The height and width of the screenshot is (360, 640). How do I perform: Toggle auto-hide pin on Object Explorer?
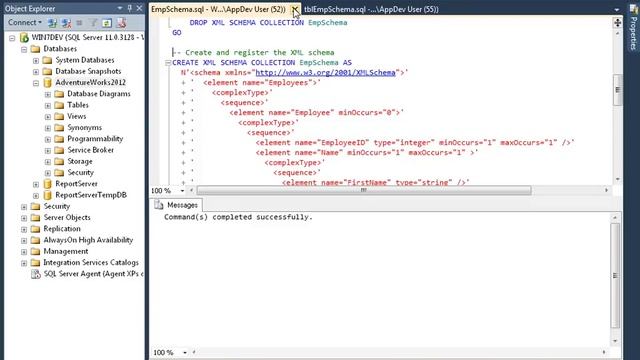[130, 8]
